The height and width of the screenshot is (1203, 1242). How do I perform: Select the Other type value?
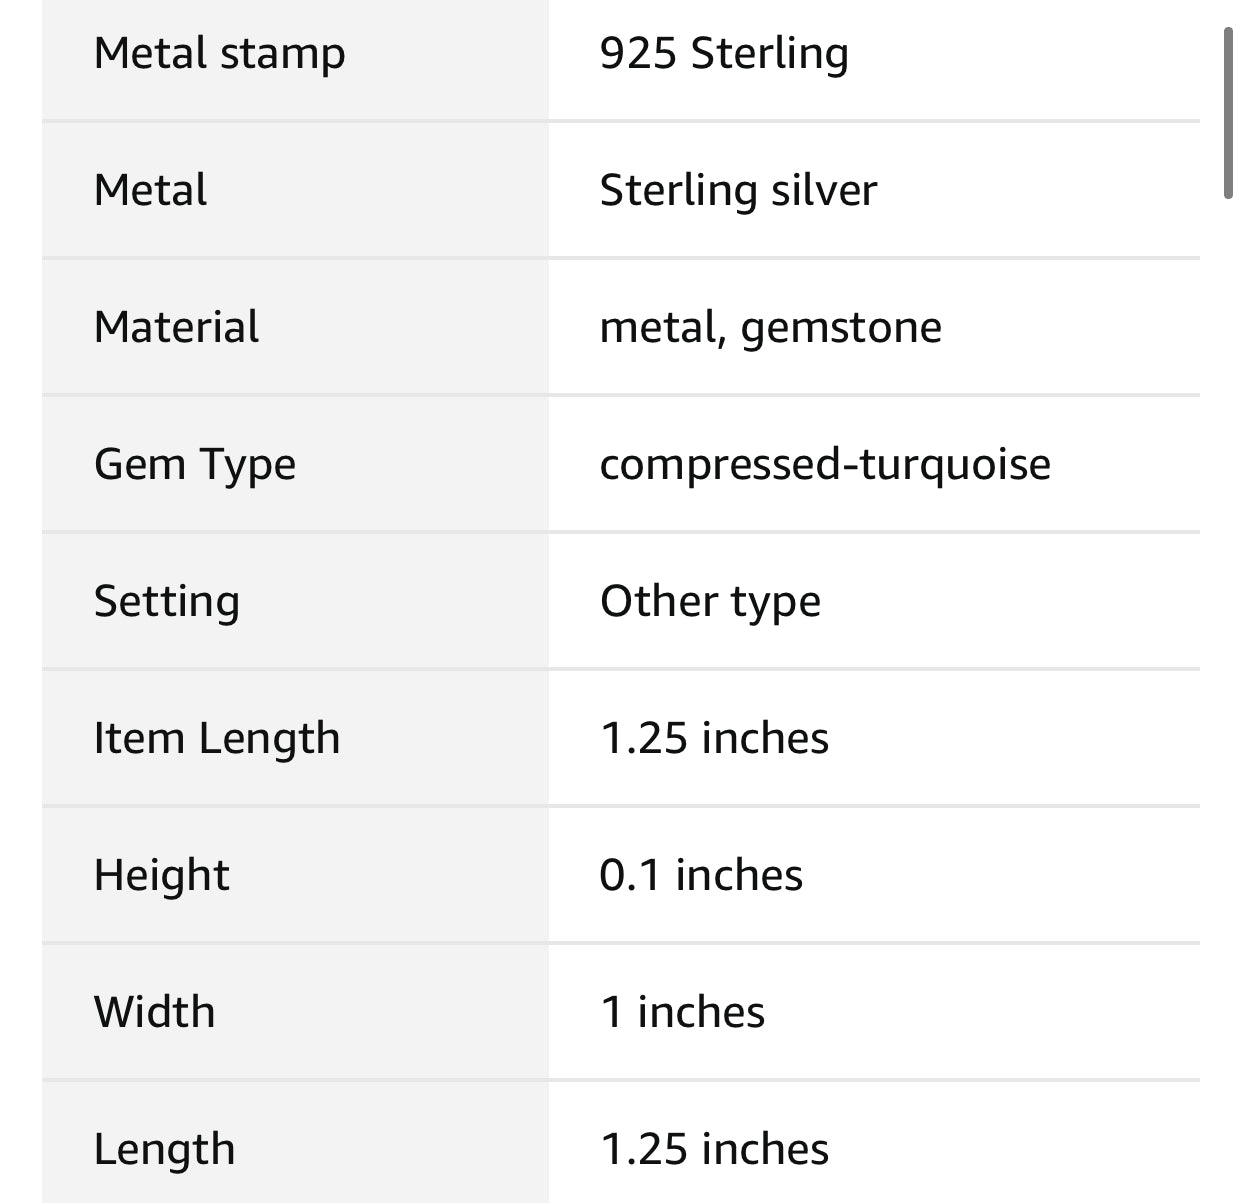pos(710,602)
